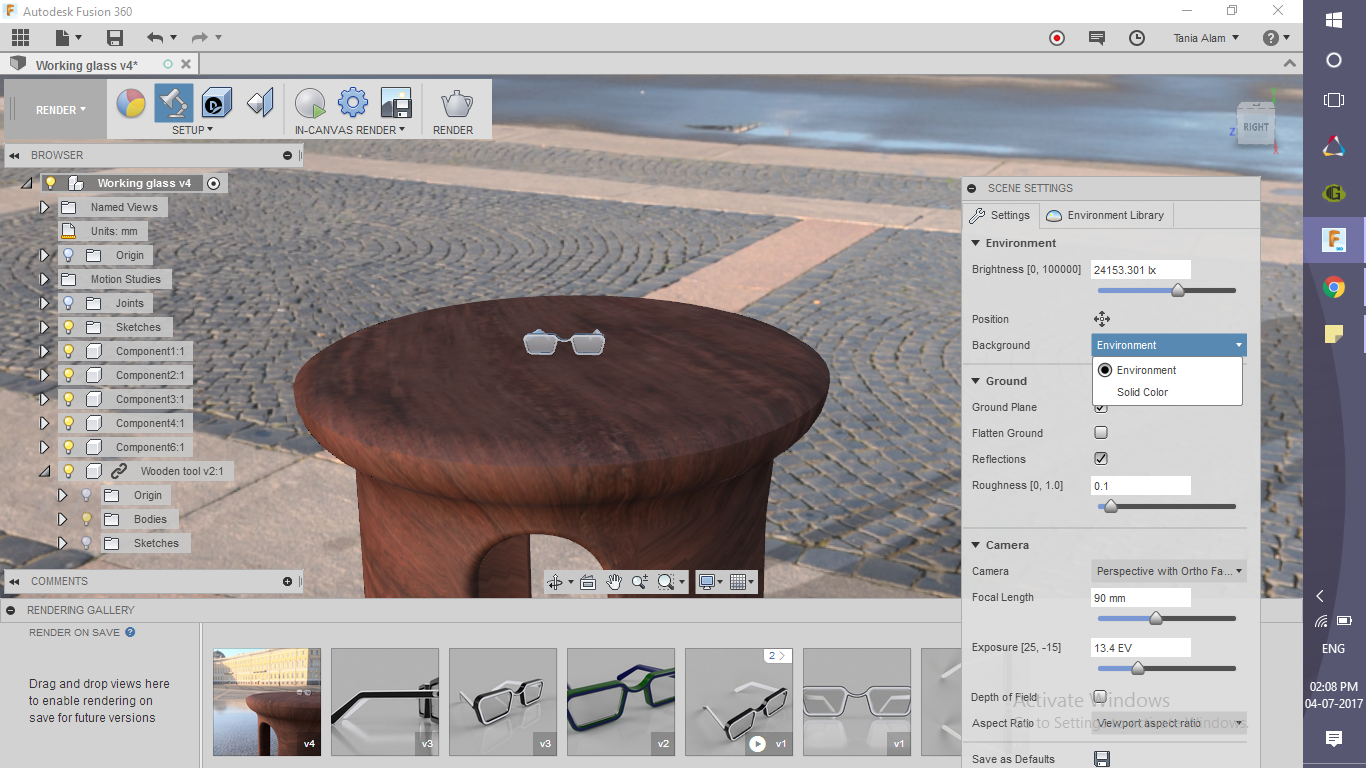Viewport: 1366px width, 768px height.
Task: Open the job status clock icon
Action: 1137,38
